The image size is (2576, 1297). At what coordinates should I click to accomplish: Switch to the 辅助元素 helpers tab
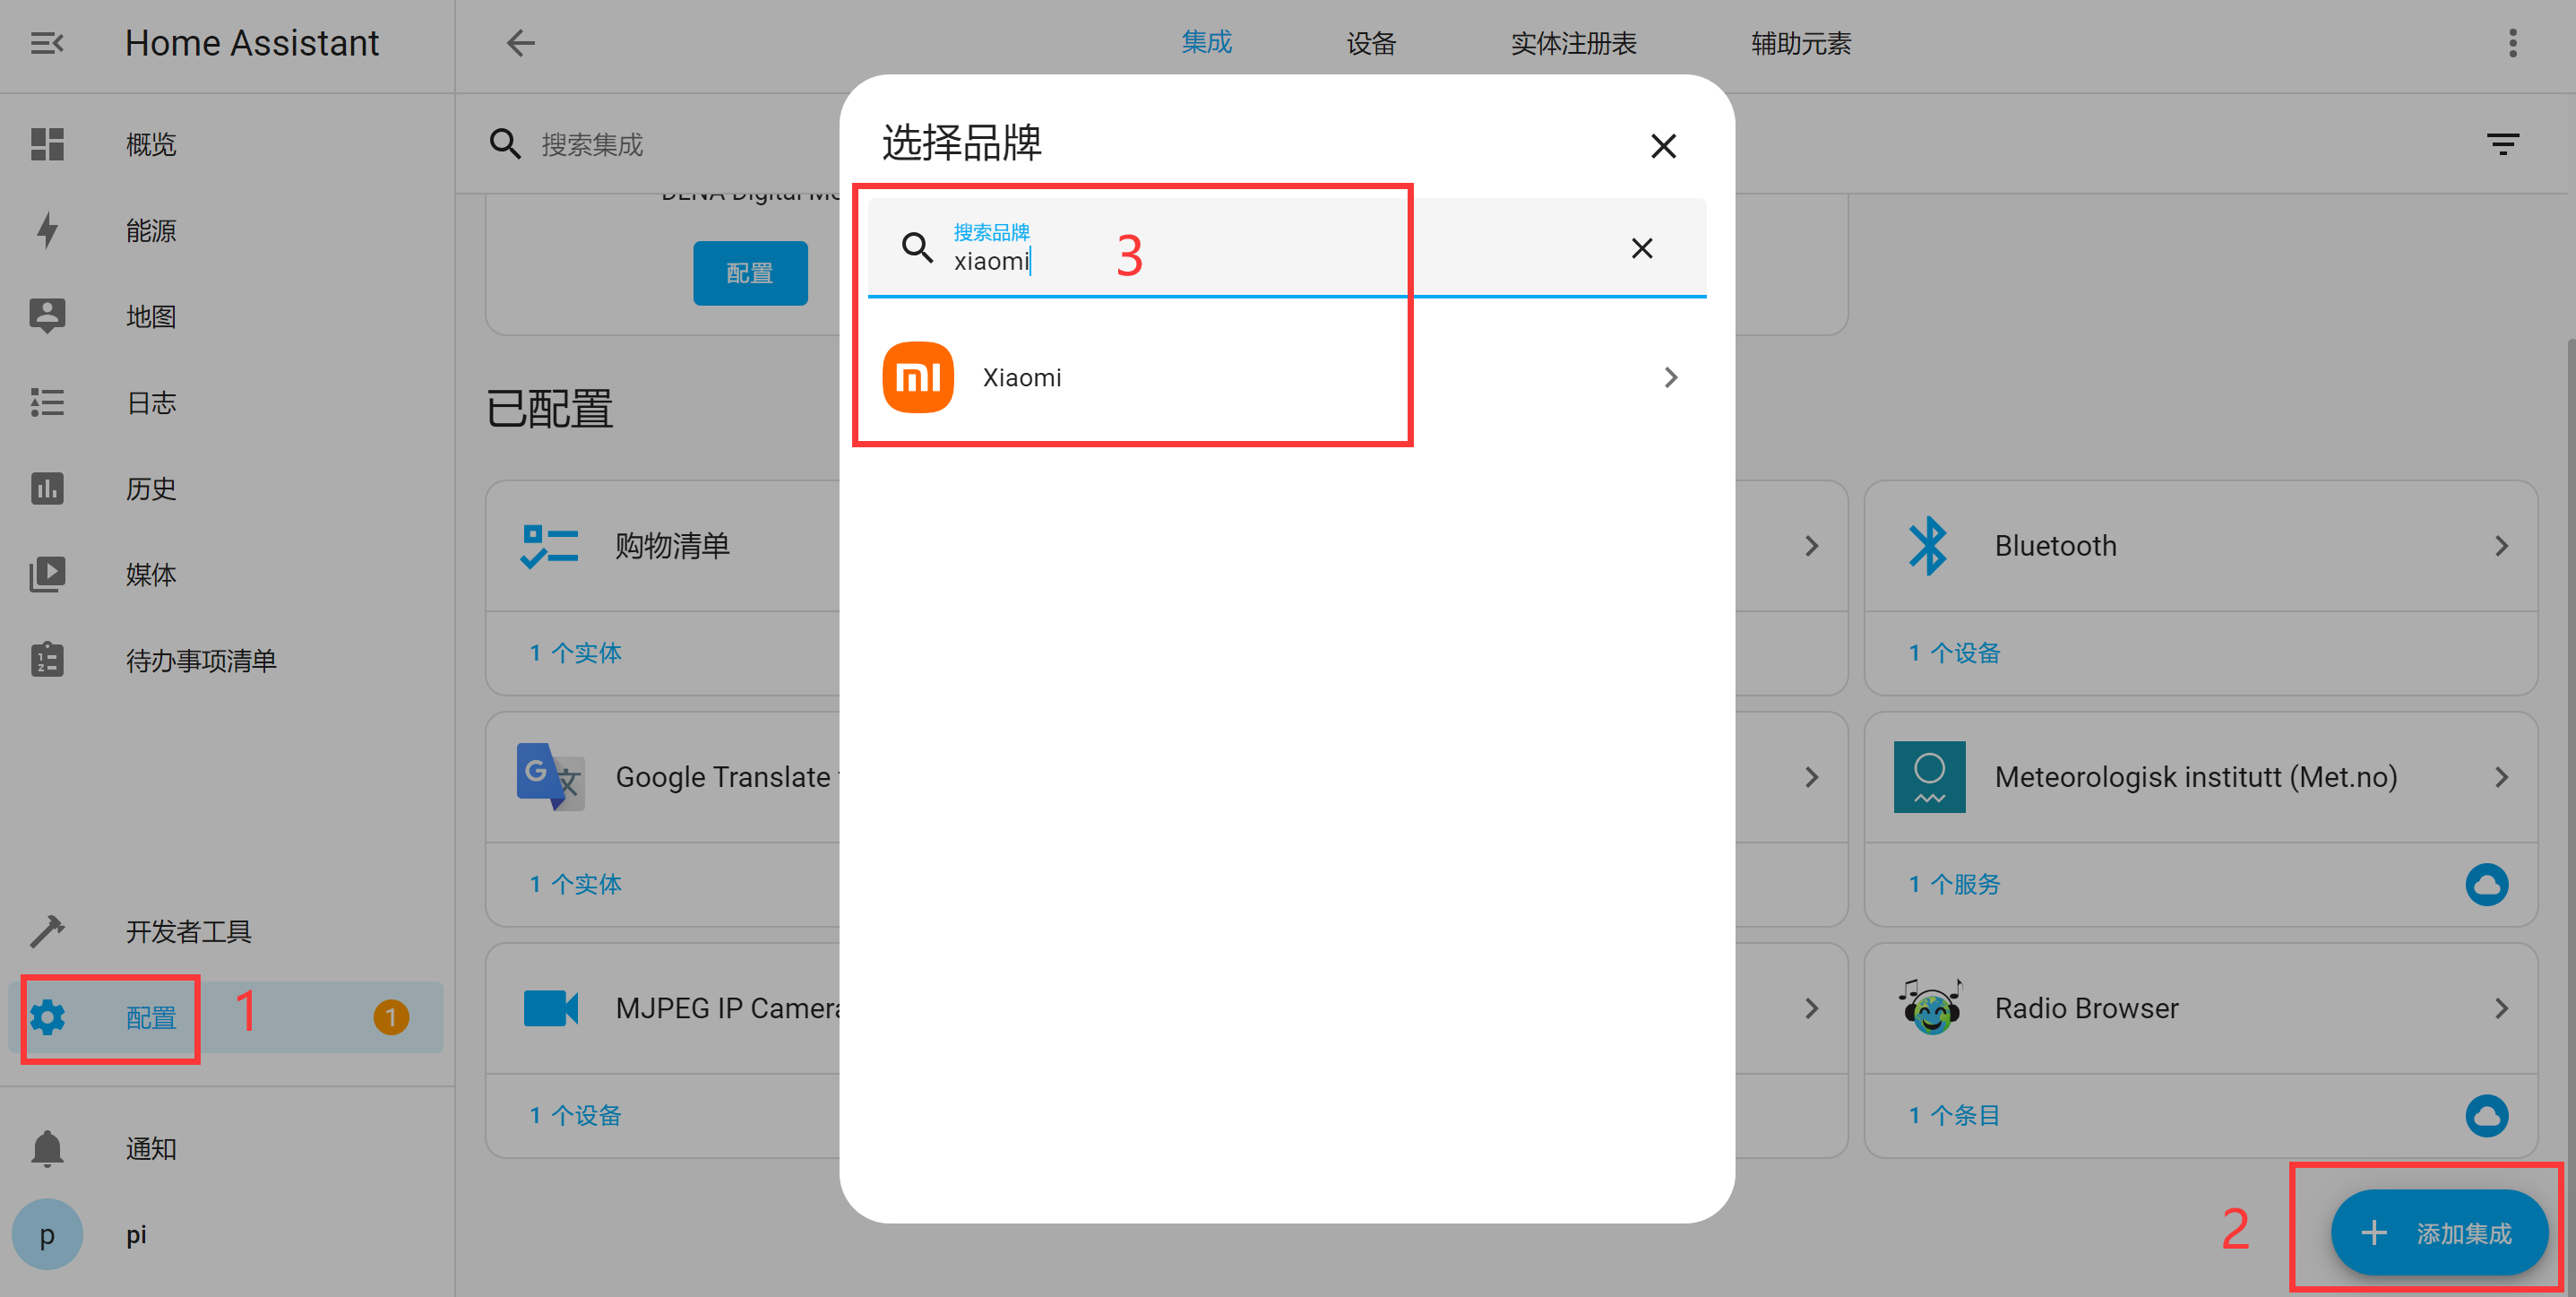pyautogui.click(x=1801, y=43)
